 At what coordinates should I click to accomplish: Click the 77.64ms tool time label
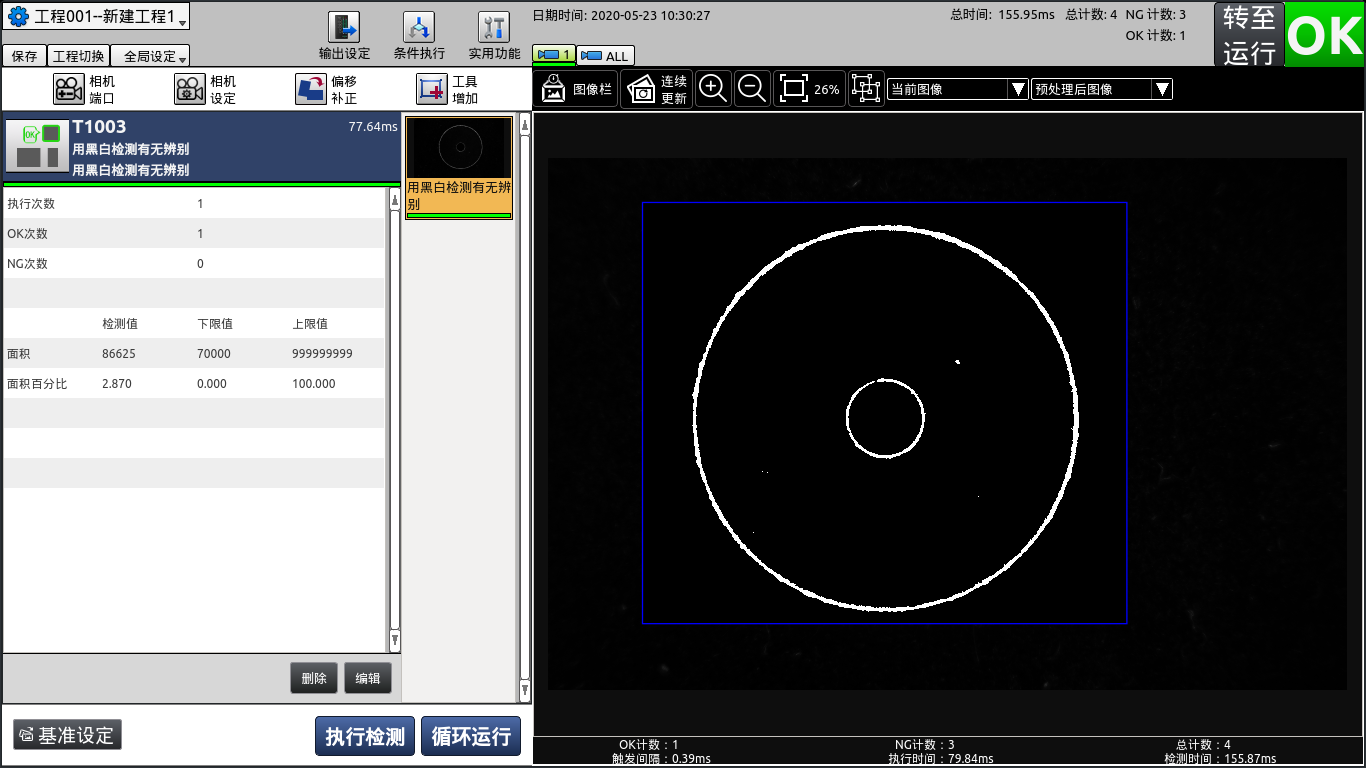[x=373, y=127]
